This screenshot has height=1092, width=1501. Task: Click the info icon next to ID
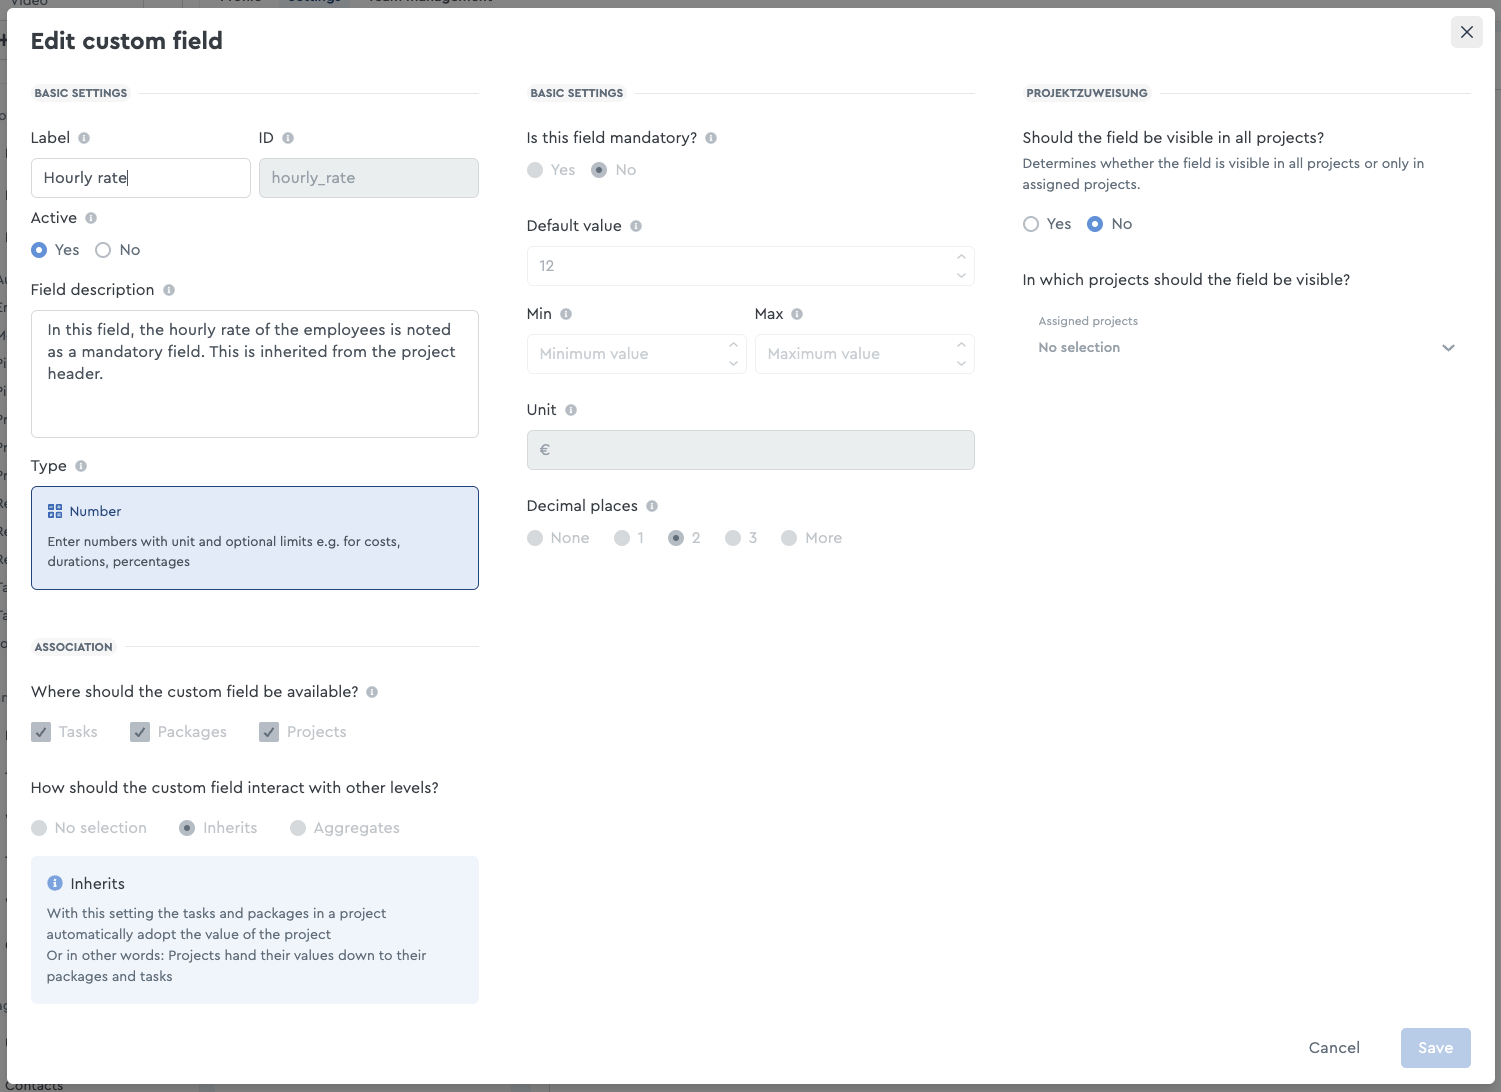click(288, 138)
